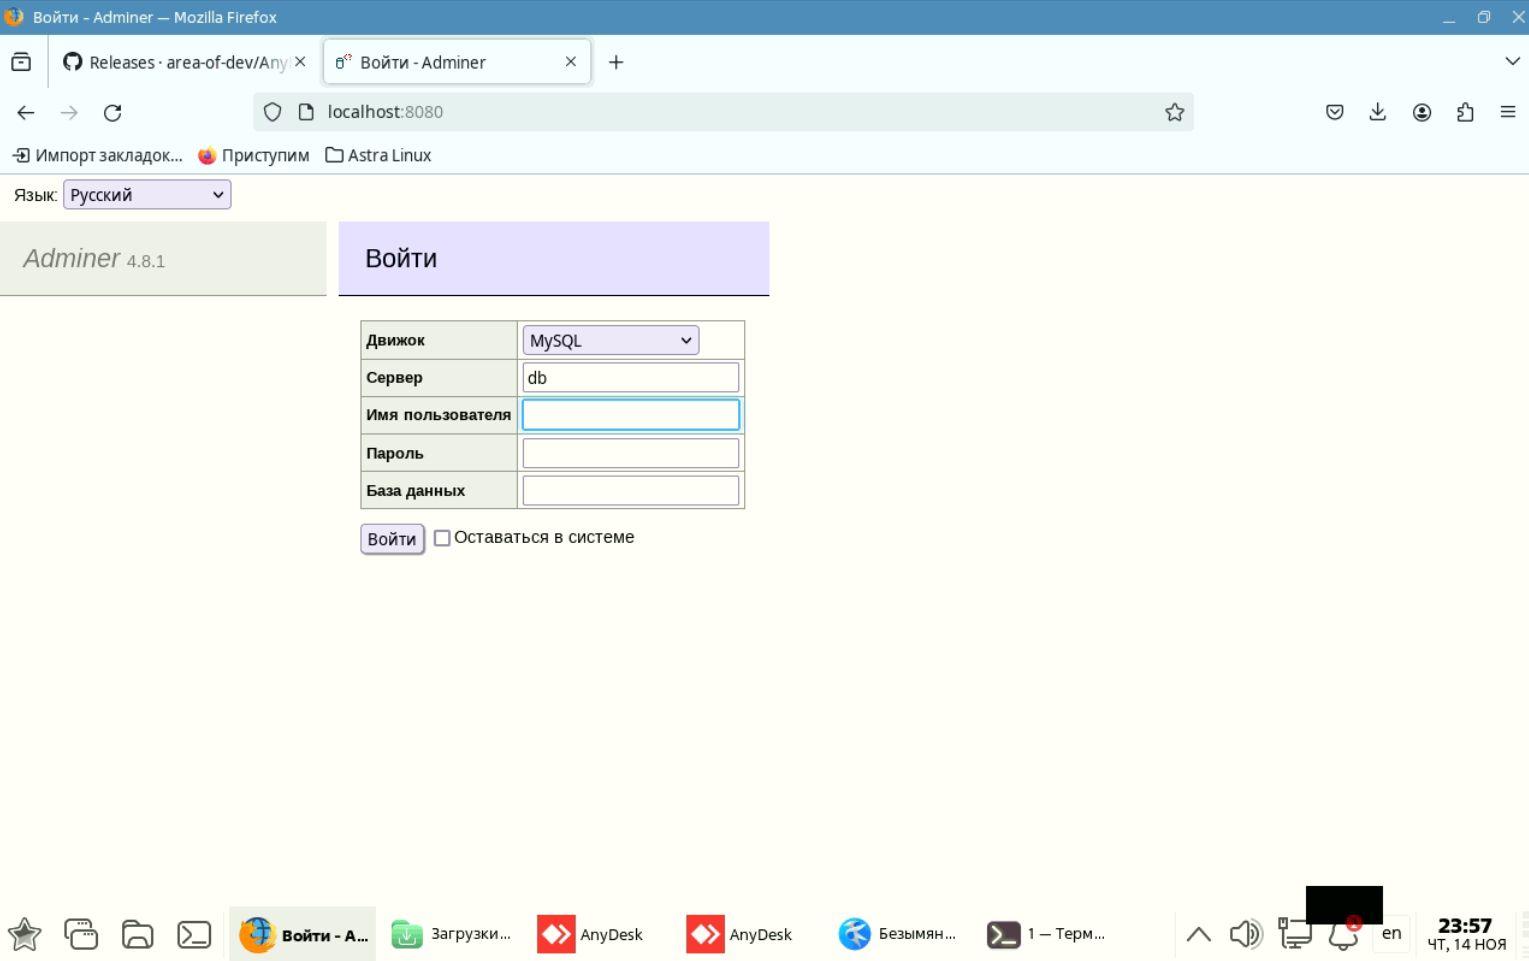
Task: Switch to Firefox Войти taskbar item
Action: coord(303,934)
